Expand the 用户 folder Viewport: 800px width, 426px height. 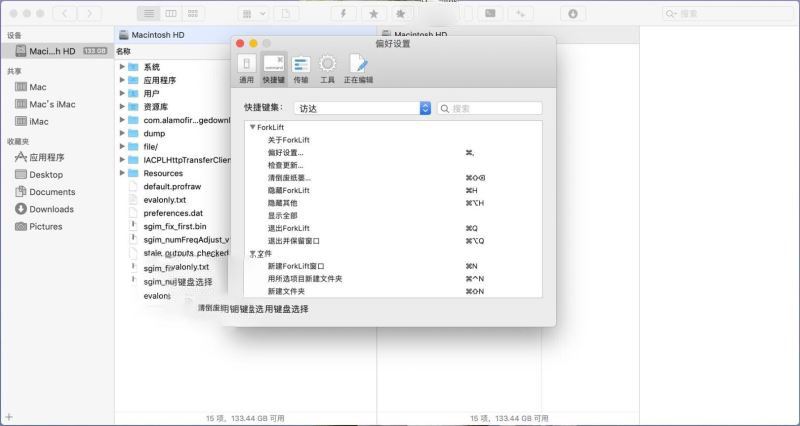click(x=122, y=93)
